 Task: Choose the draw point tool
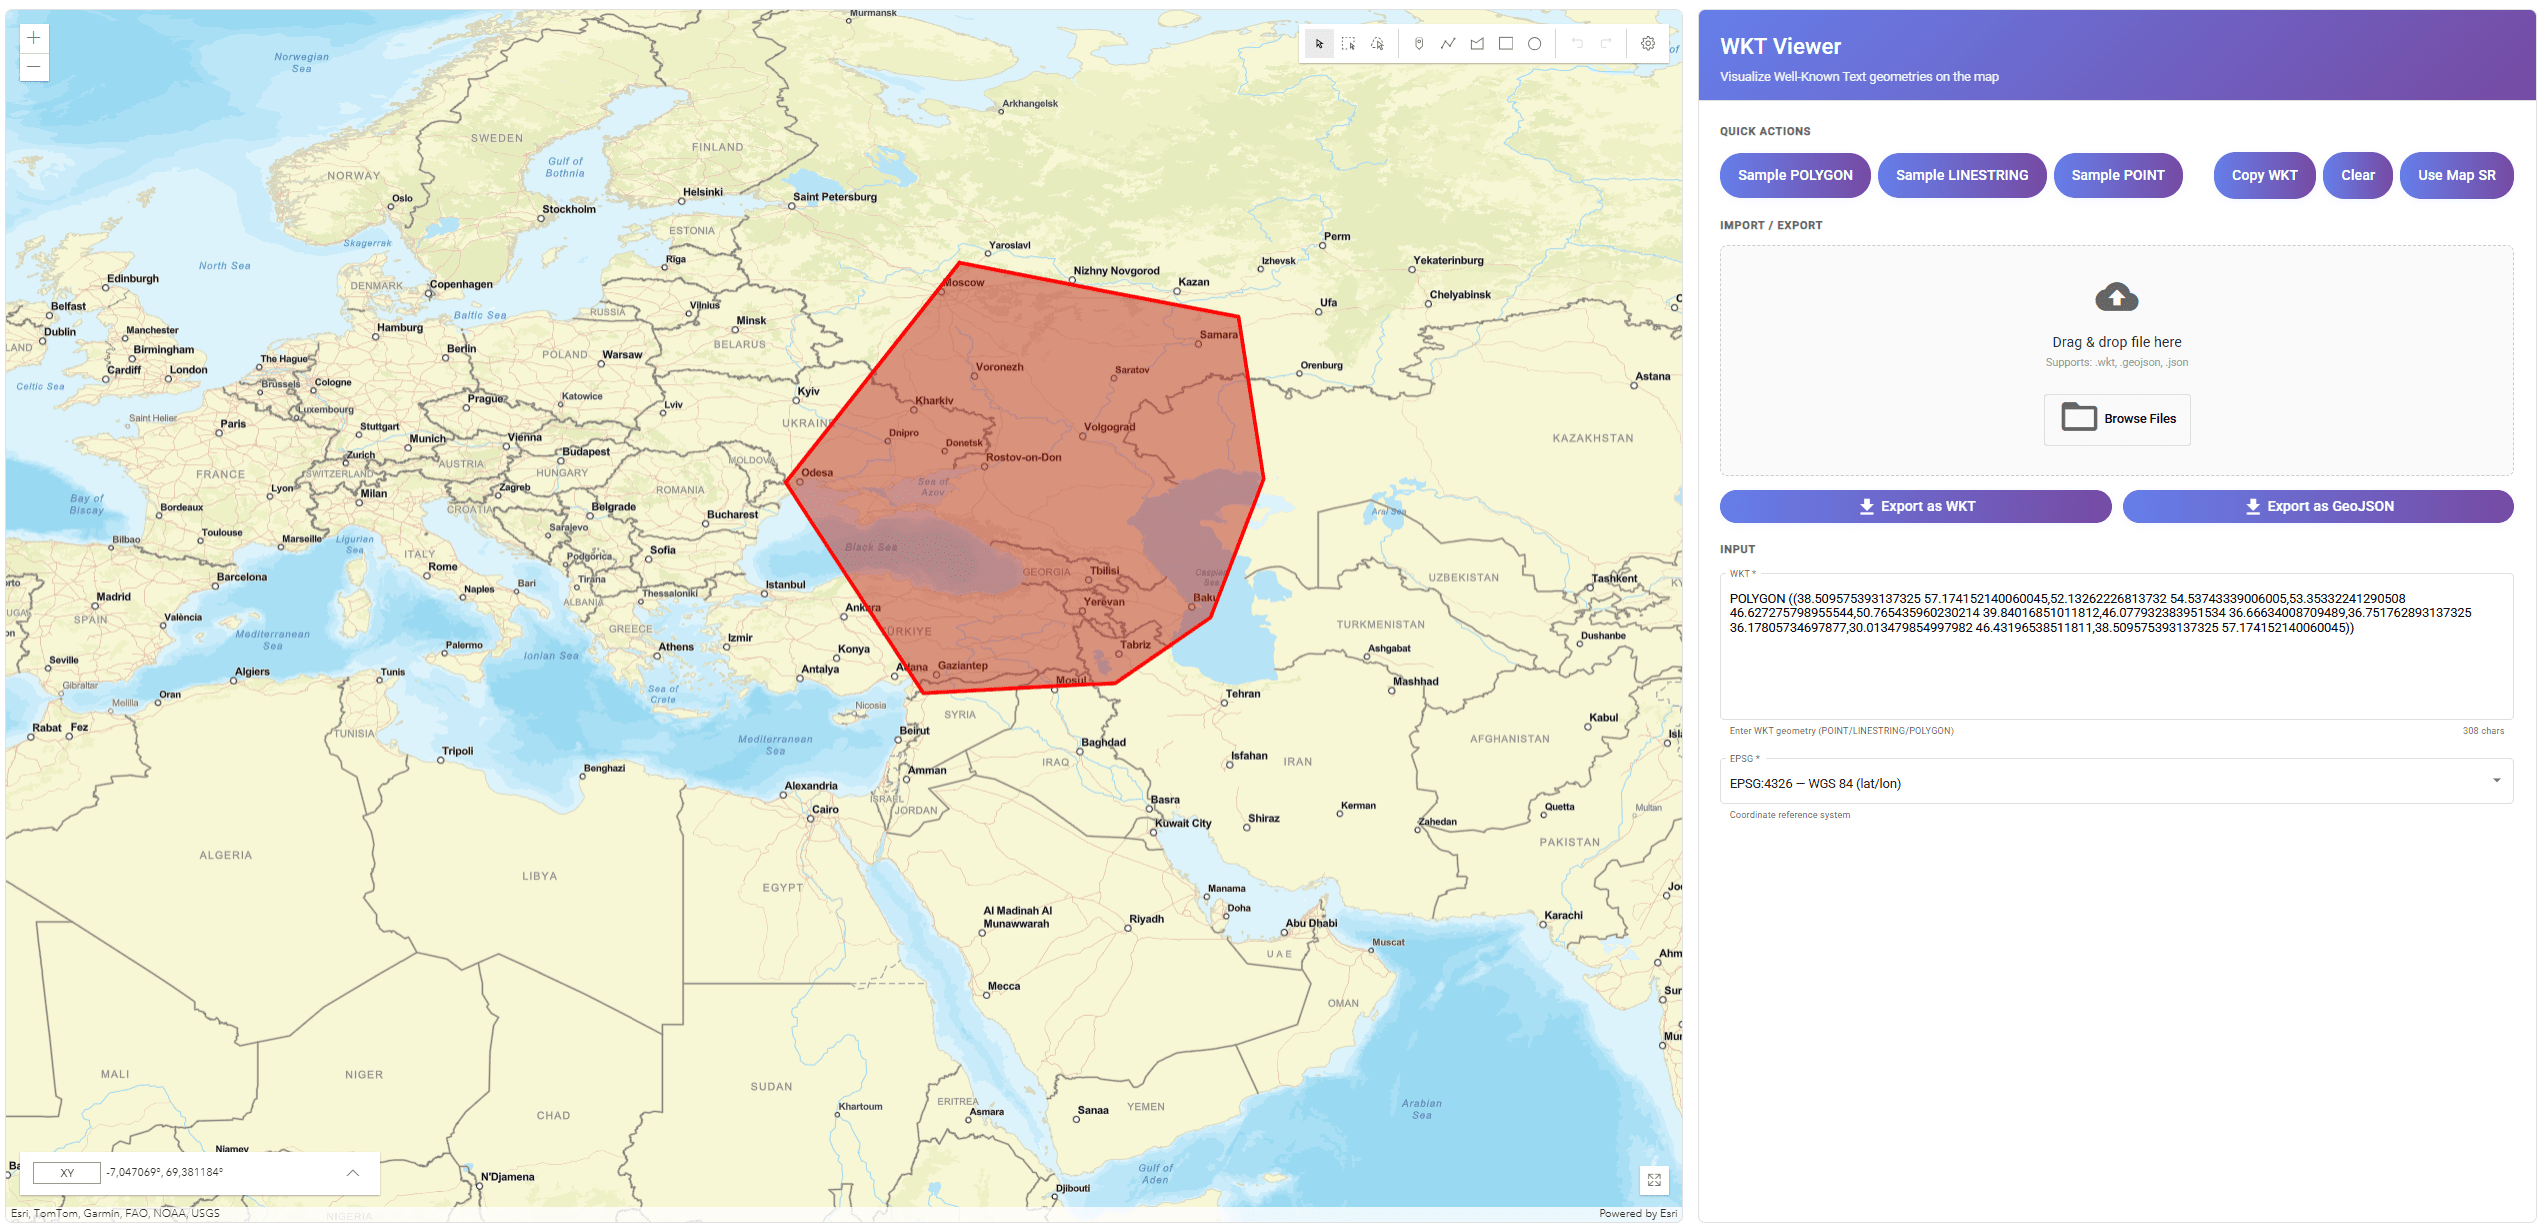pos(1418,44)
